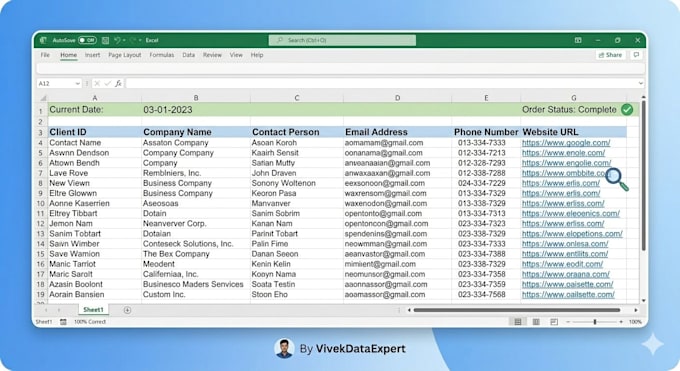This screenshot has width=680, height=371.
Task: Open the https://www.elopetions.com/ link
Action: tap(572, 233)
